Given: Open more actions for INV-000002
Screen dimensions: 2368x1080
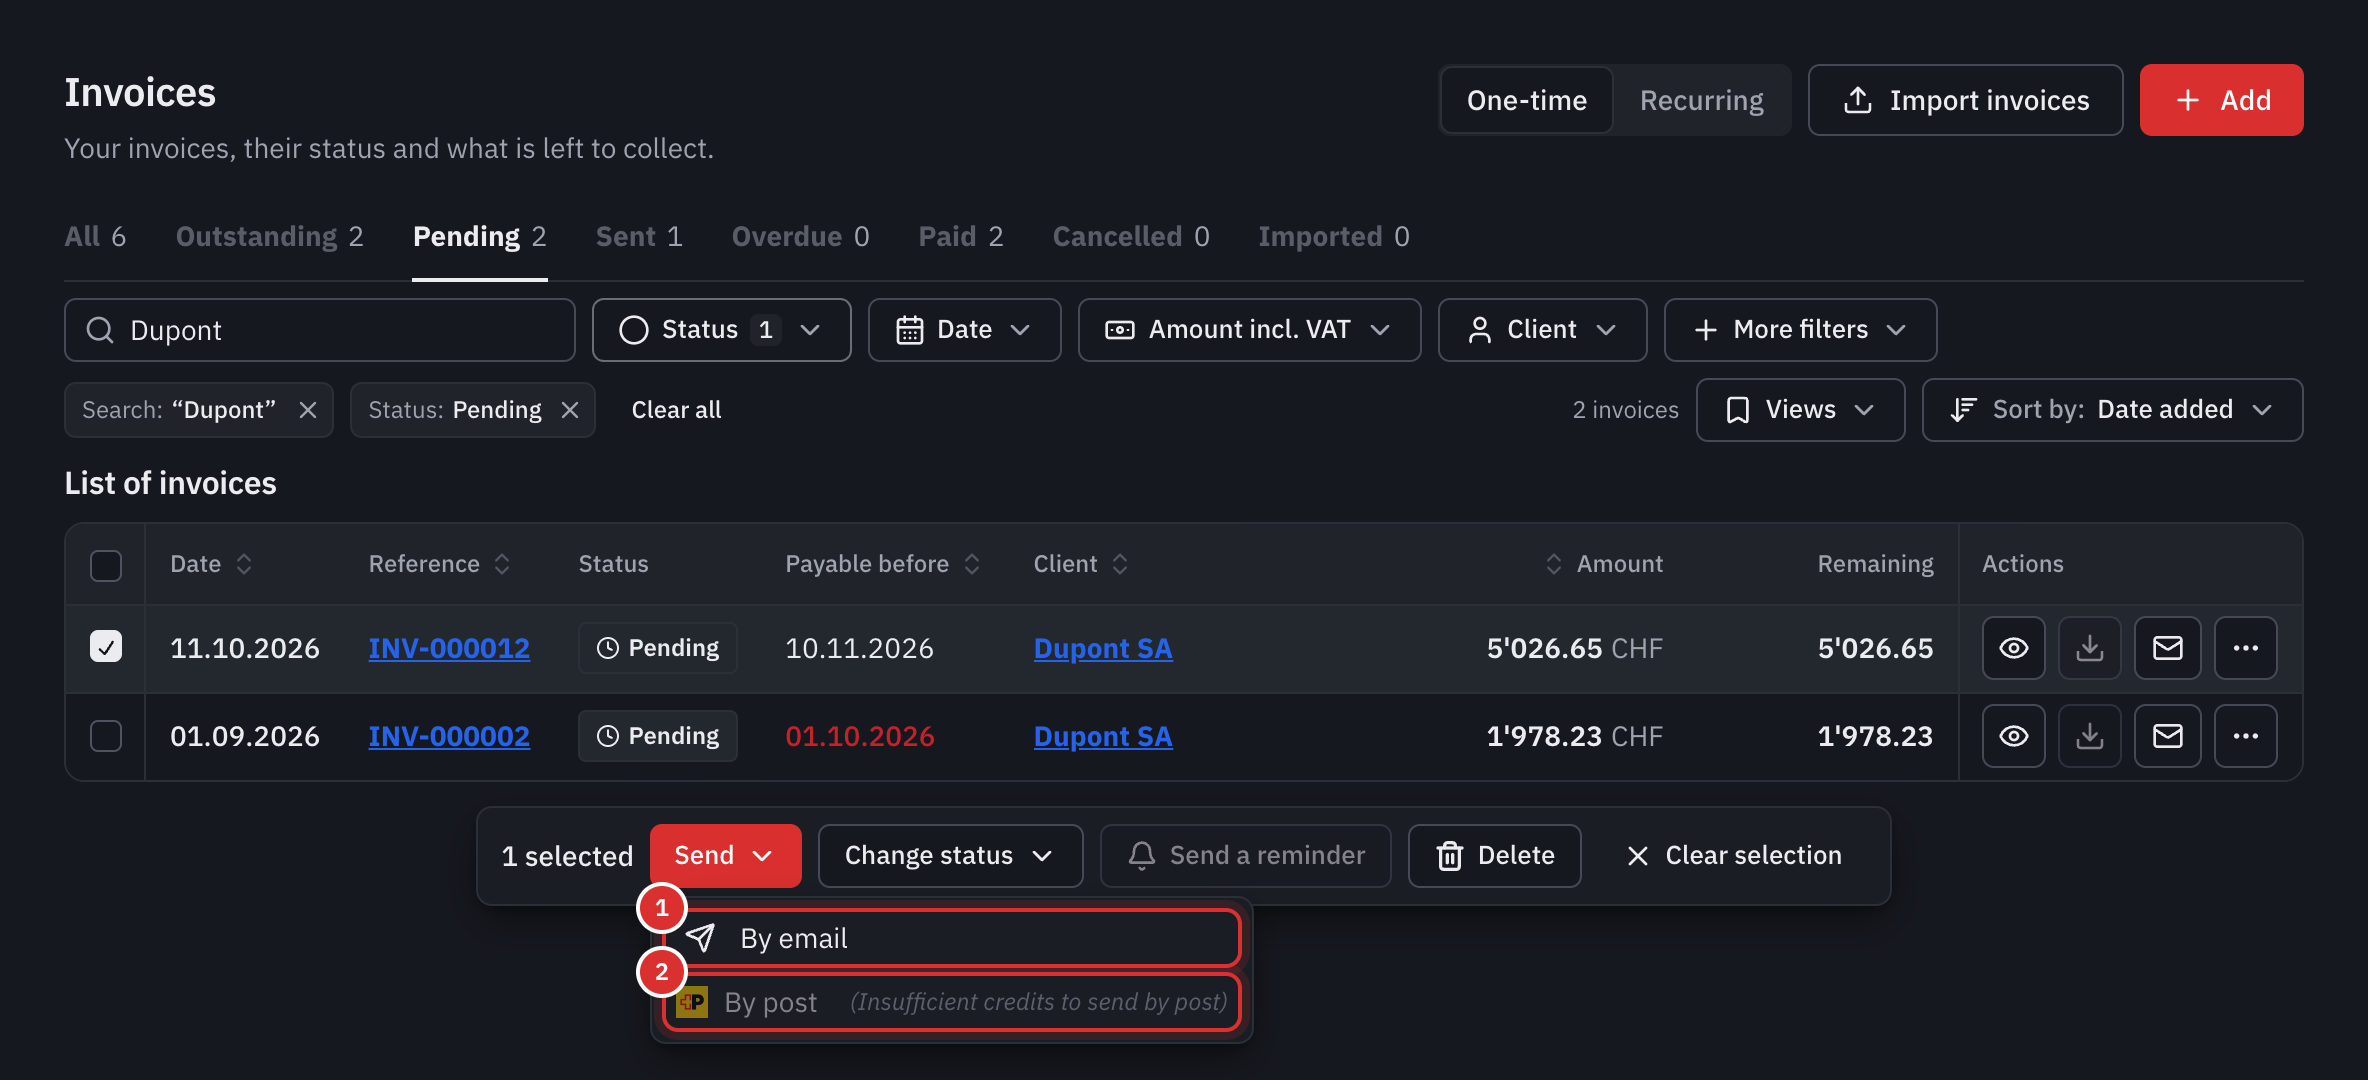Looking at the screenshot, I should point(2245,736).
